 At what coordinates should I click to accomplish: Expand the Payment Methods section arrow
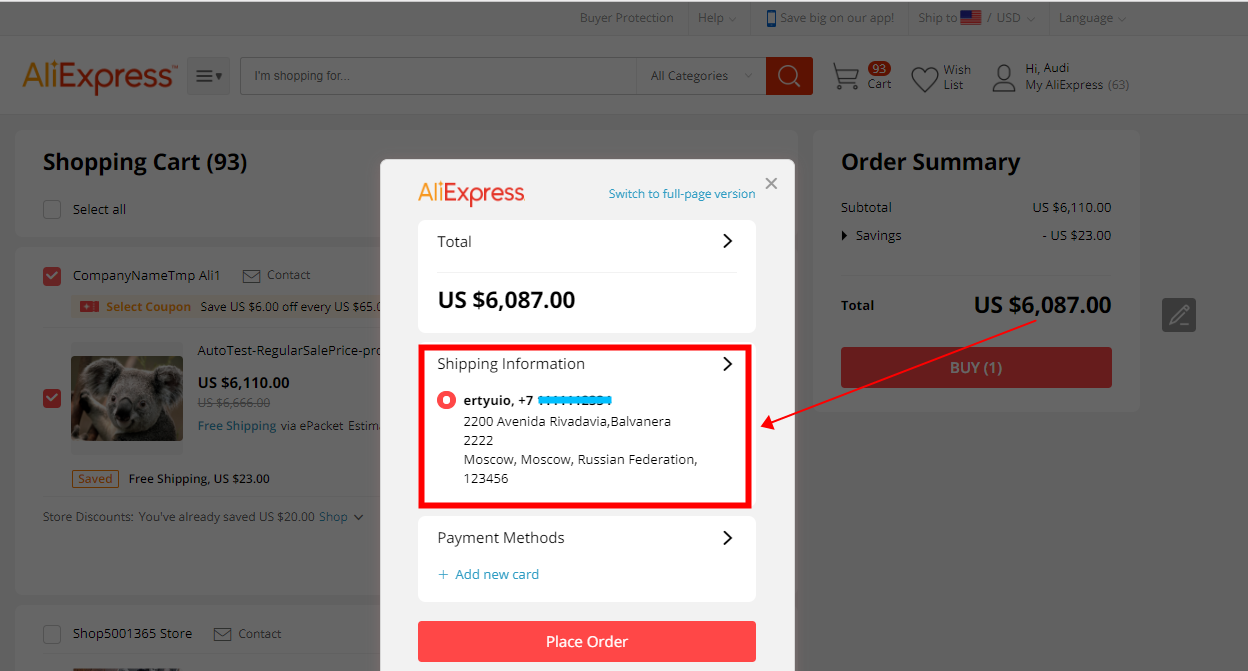click(727, 538)
